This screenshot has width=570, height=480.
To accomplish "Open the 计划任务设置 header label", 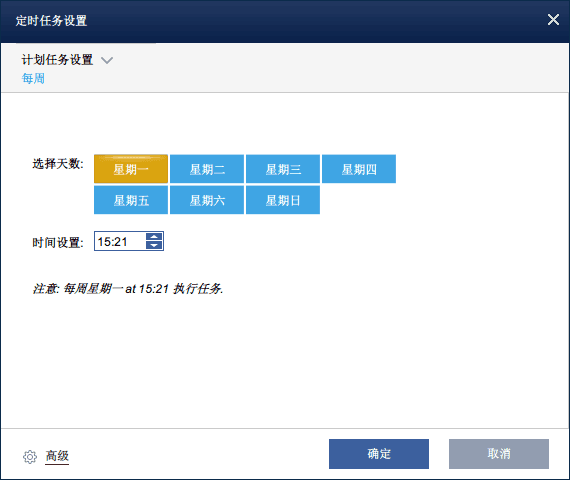I will point(57,60).
